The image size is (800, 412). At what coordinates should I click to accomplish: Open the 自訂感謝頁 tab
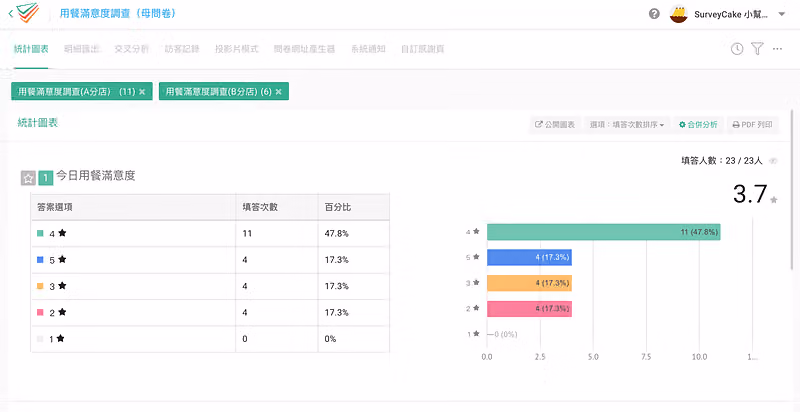tap(422, 49)
